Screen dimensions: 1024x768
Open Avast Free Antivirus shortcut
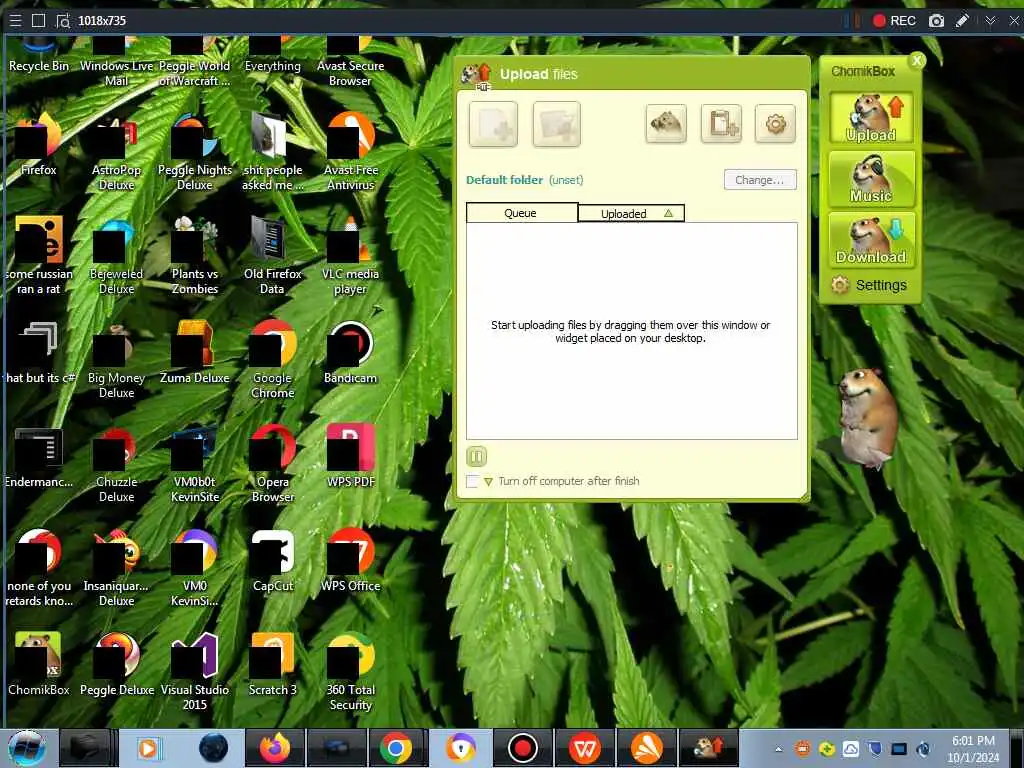click(351, 152)
